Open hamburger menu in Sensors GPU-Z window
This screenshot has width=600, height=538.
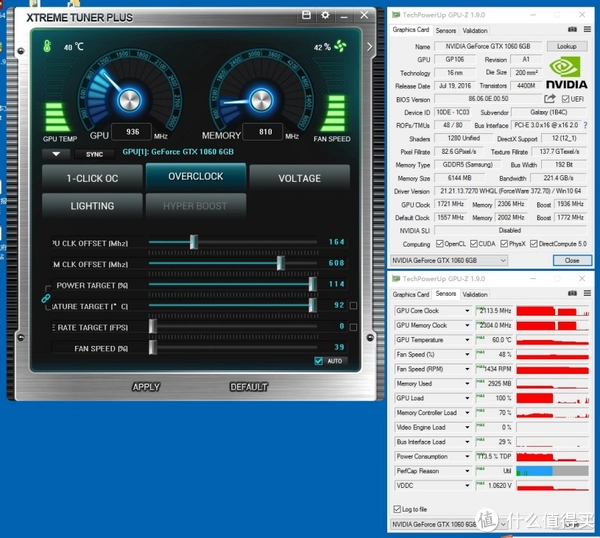[x=587, y=293]
